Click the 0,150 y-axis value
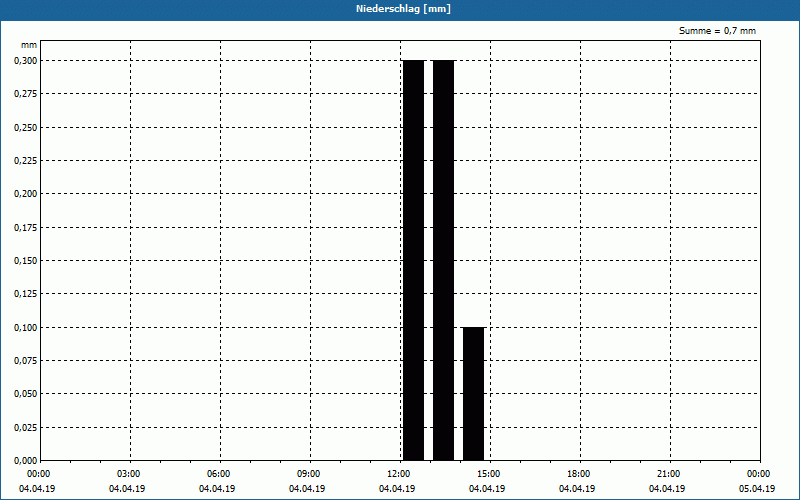This screenshot has width=800, height=500. click(x=26, y=261)
